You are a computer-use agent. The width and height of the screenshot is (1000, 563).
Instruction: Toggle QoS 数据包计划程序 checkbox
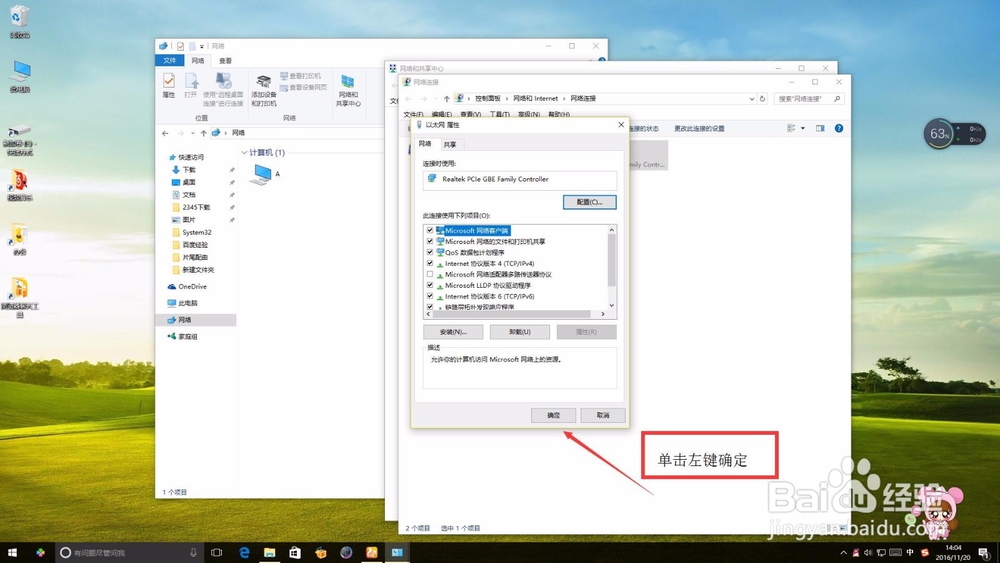430,252
